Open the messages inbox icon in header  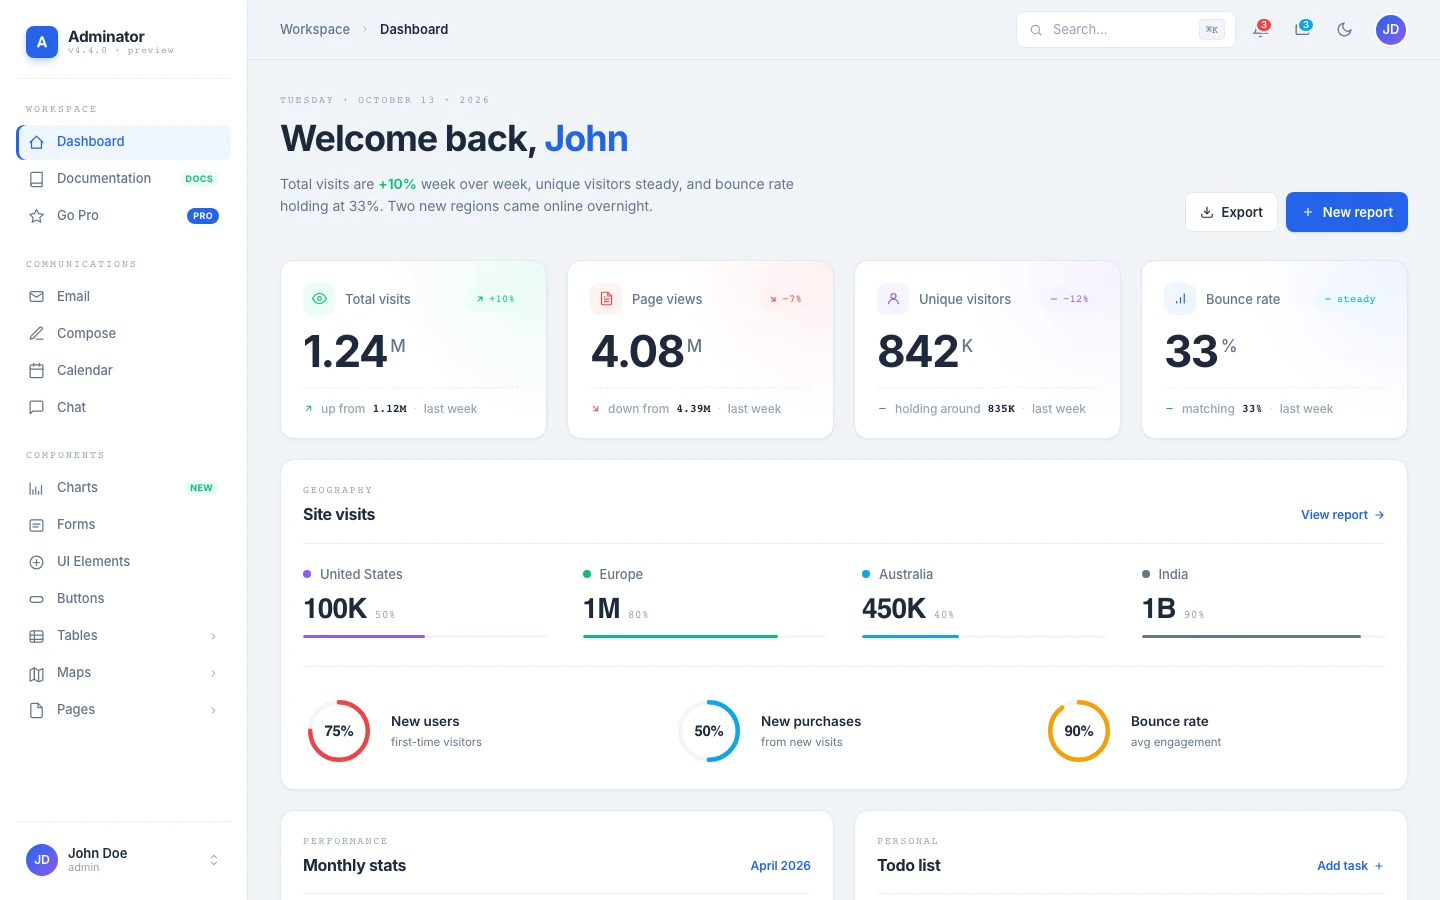pos(1303,30)
